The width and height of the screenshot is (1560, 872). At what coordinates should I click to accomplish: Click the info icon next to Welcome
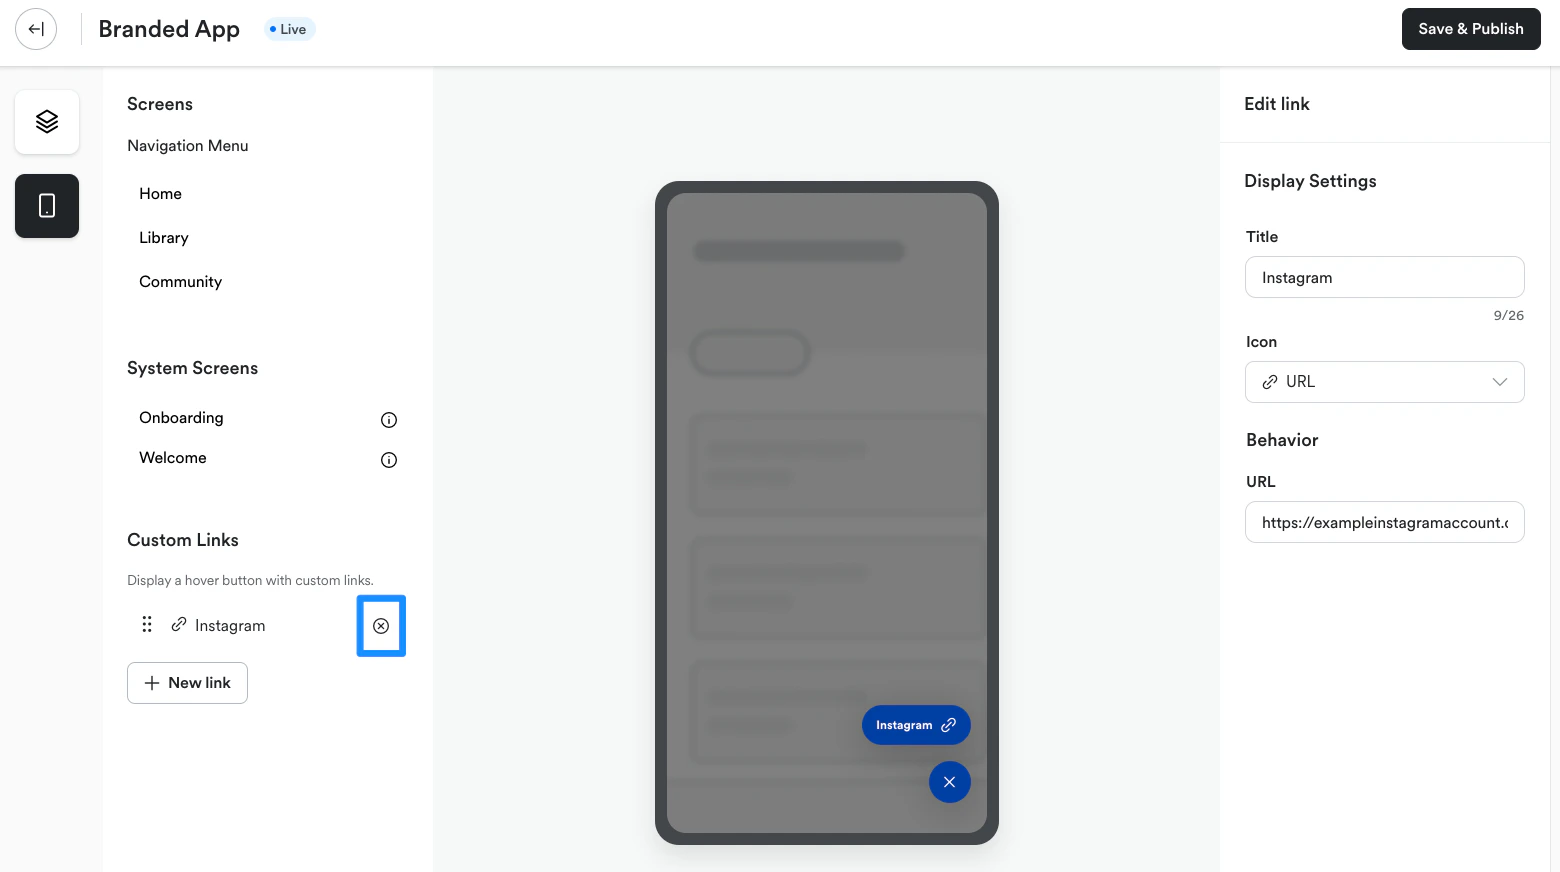click(389, 460)
